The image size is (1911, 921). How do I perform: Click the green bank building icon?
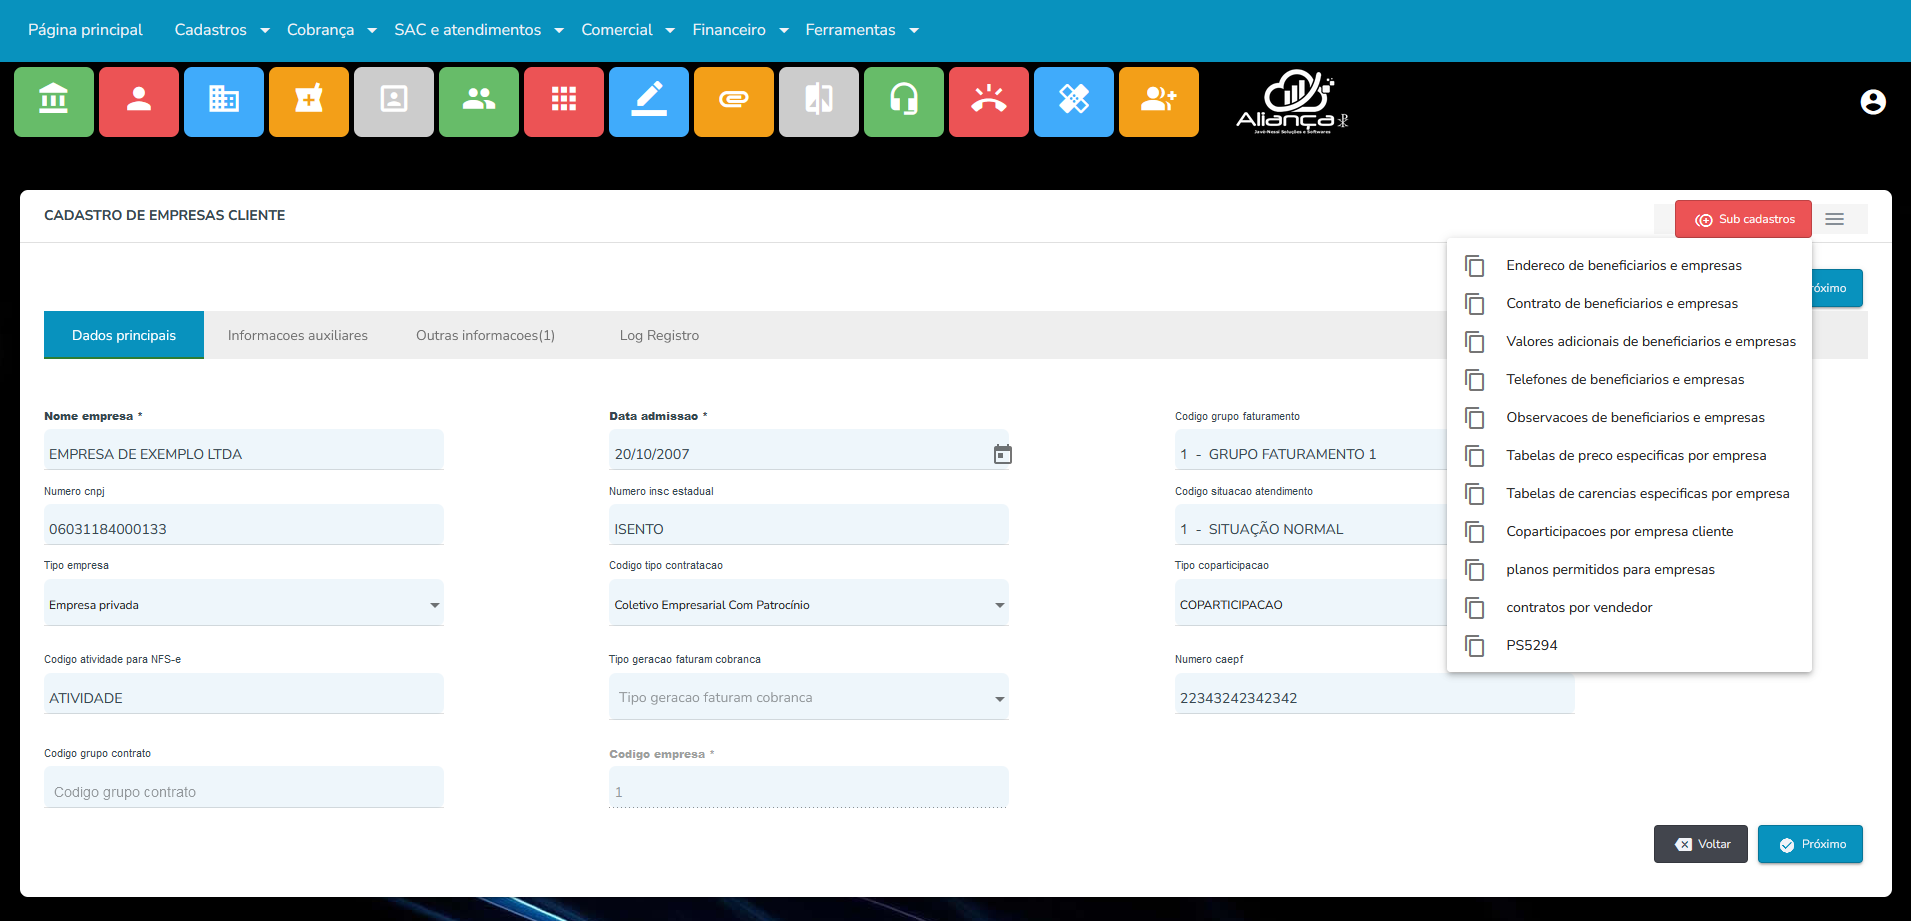(54, 101)
